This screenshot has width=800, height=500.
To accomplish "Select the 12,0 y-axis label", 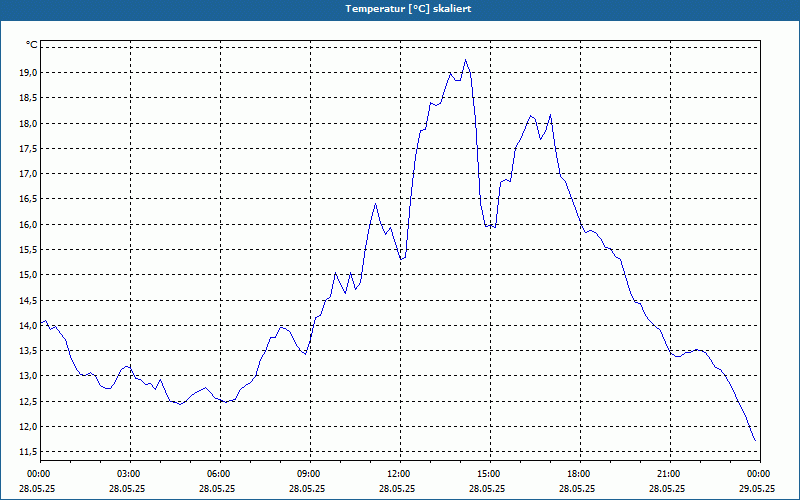I will pyautogui.click(x=29, y=427).
